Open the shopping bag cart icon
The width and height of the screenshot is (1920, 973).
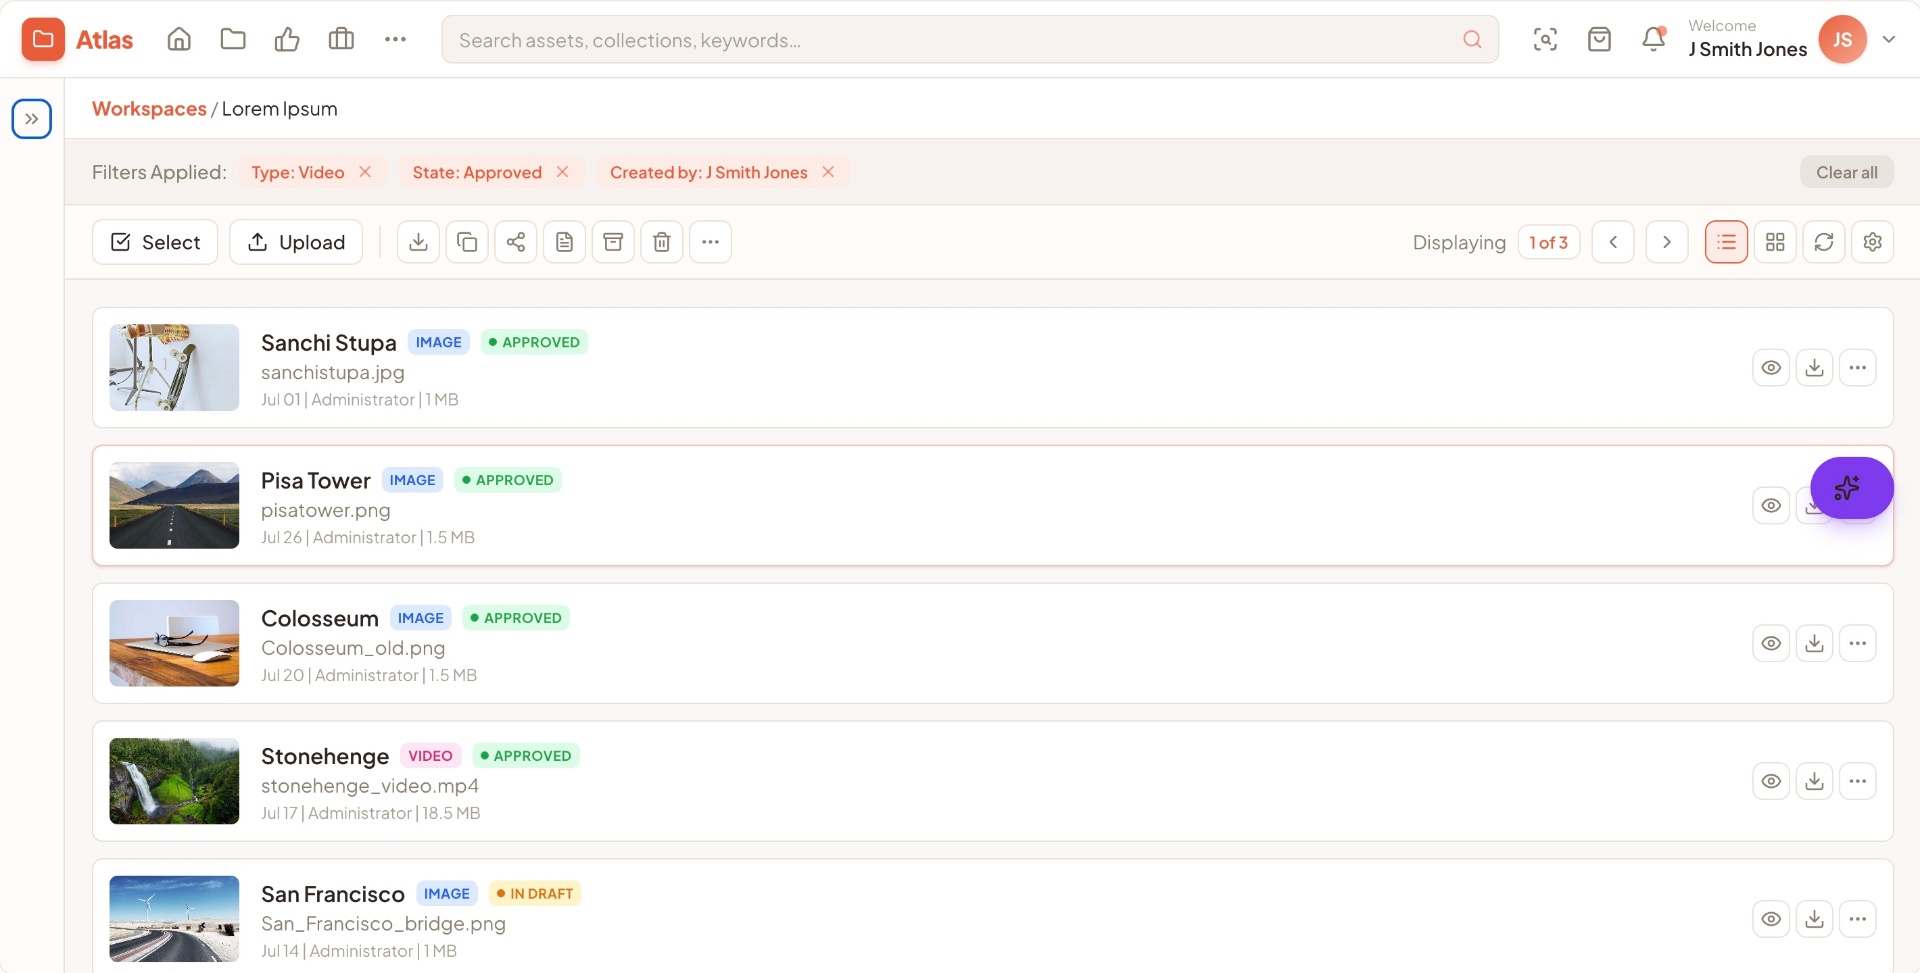(x=1599, y=40)
